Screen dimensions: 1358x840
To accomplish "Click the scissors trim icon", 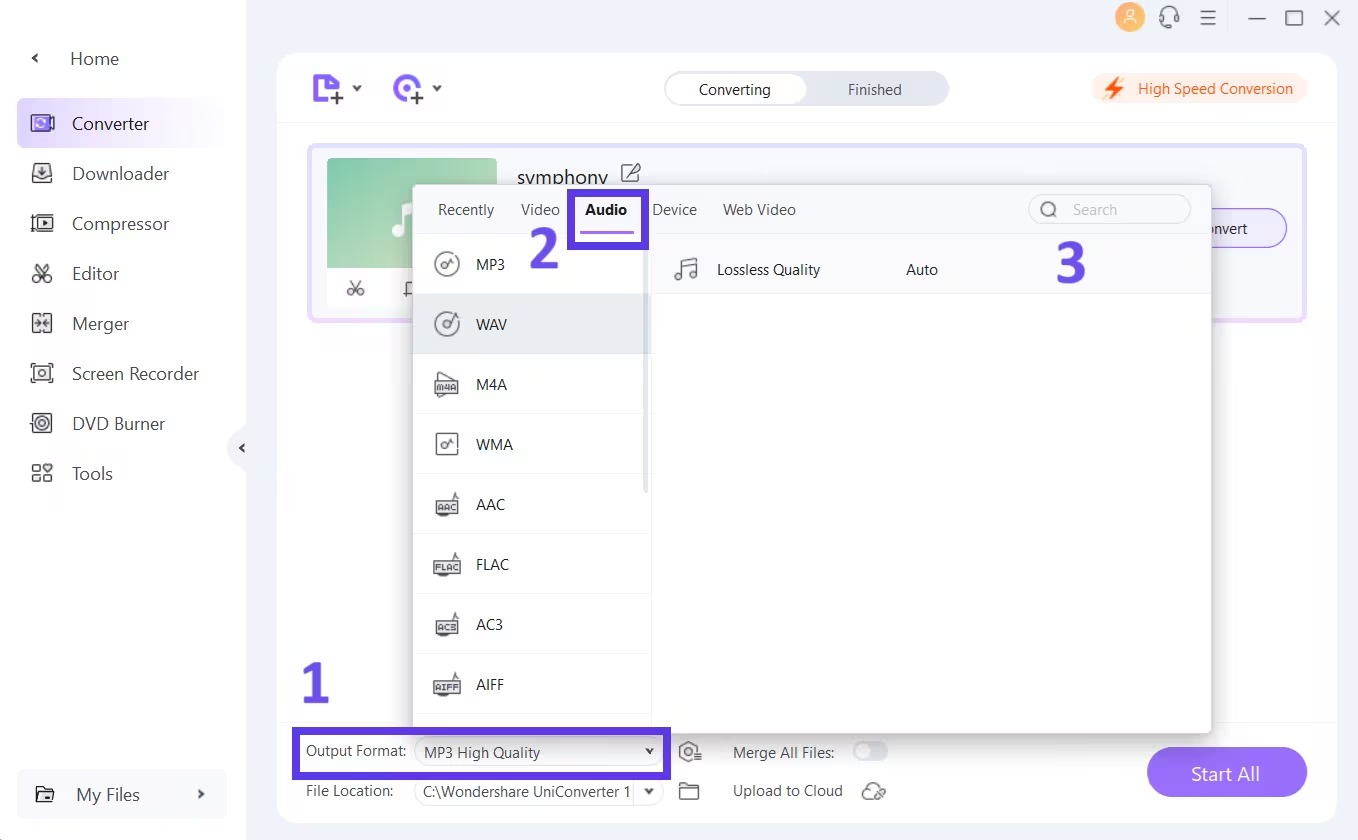I will pyautogui.click(x=355, y=288).
